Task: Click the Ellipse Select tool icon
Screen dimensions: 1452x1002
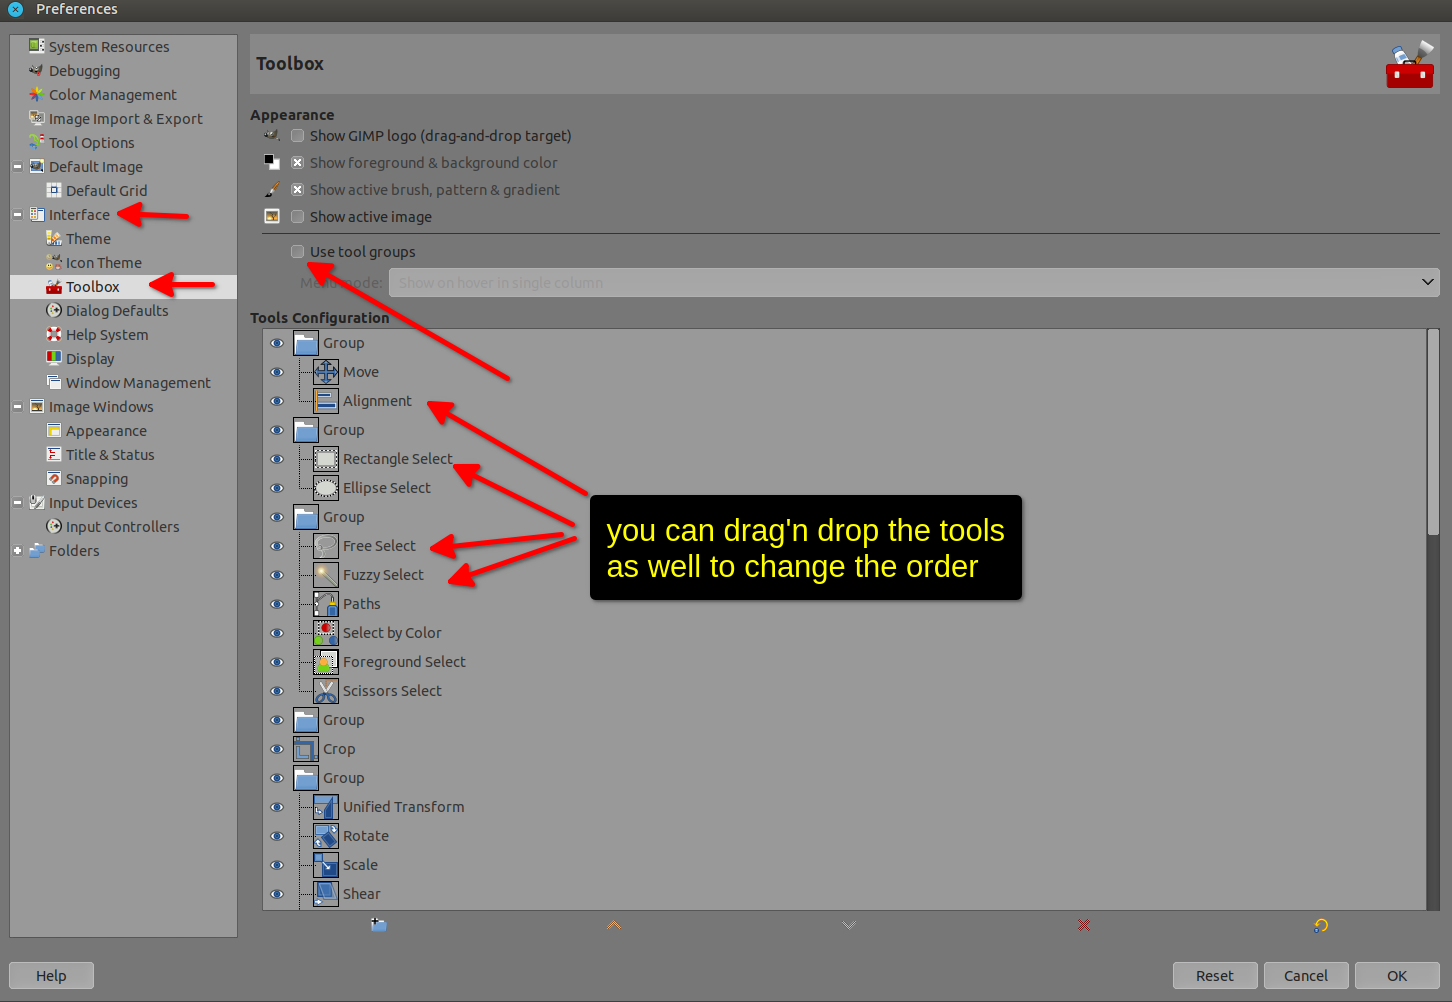Action: click(x=326, y=488)
